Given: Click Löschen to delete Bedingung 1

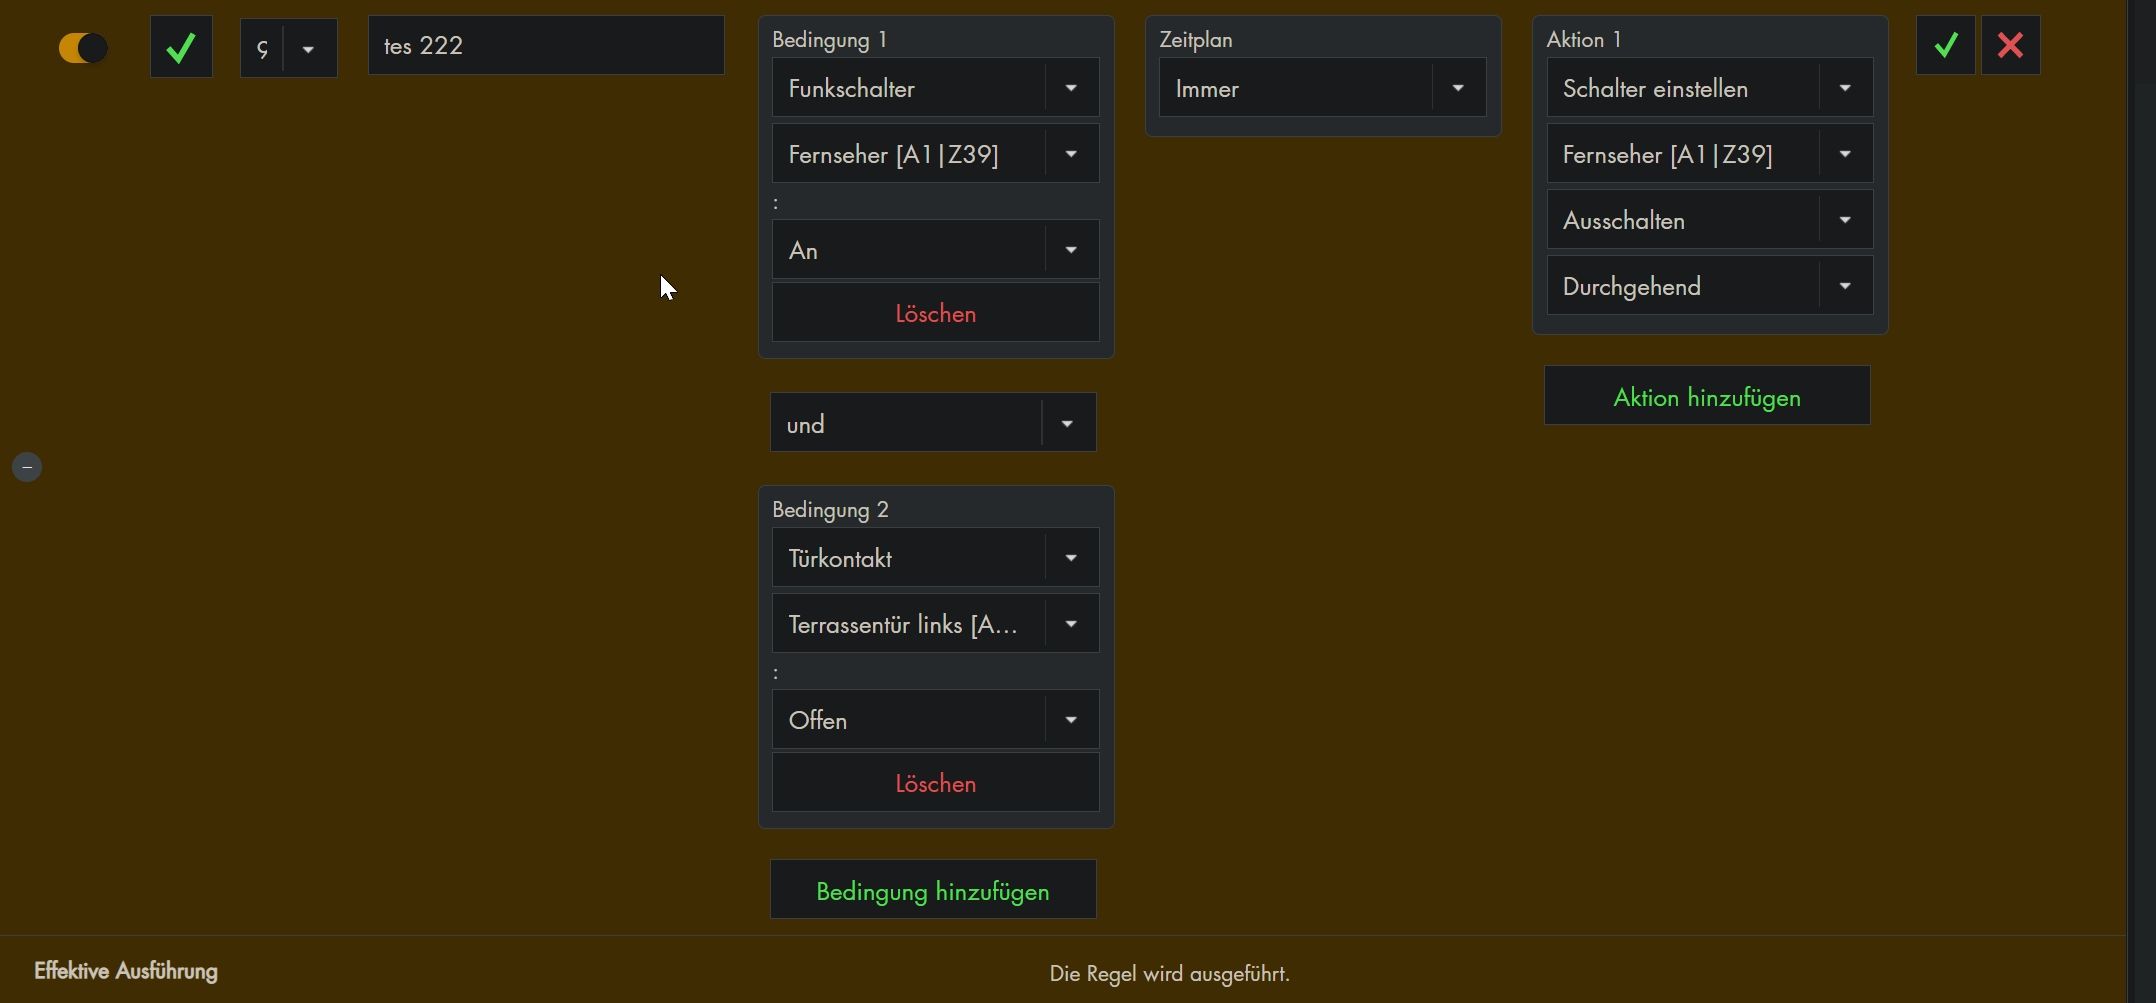Looking at the screenshot, I should point(935,313).
